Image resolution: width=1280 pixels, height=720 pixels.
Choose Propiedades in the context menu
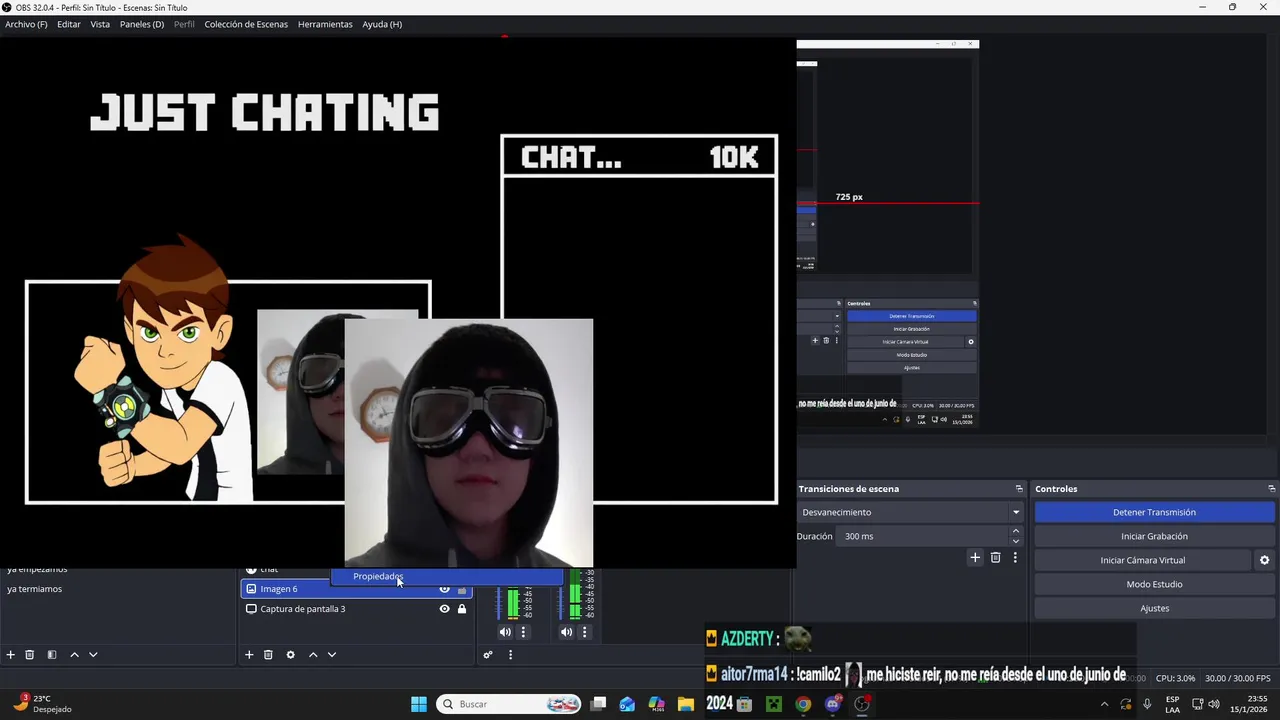447,576
